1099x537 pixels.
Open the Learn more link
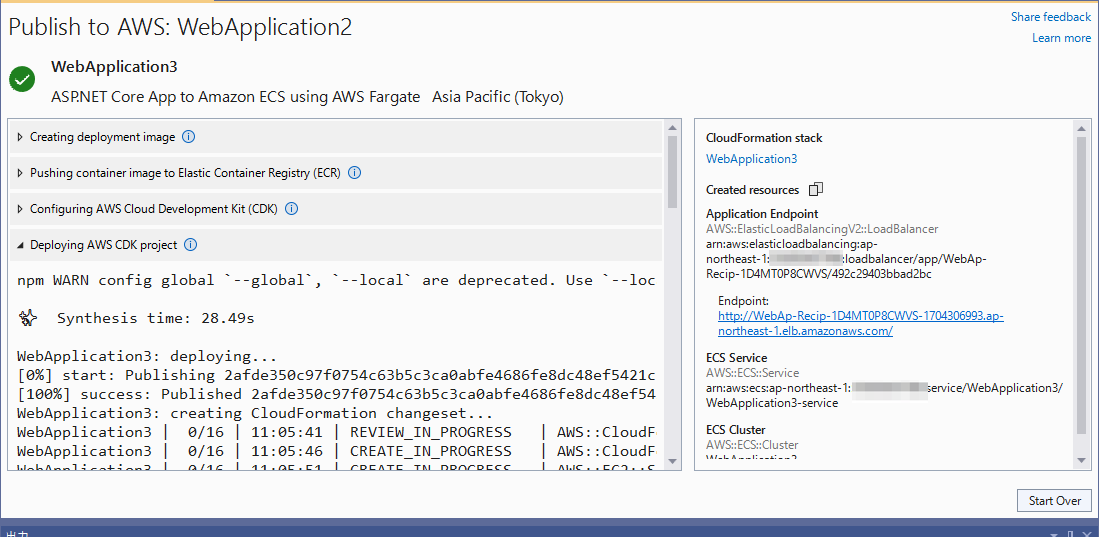click(x=1061, y=38)
